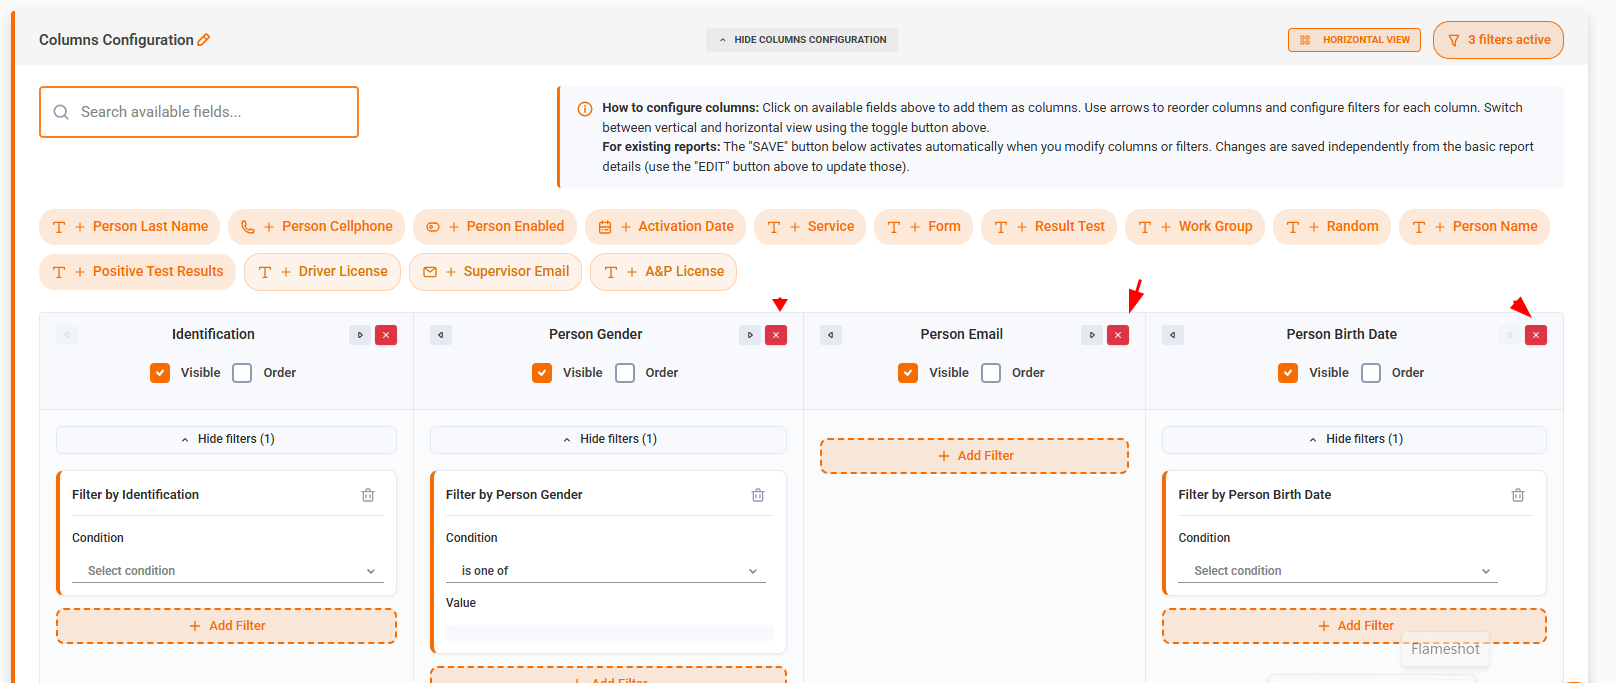Remove the Person Gender column
Screen dimensions: 1616x683
776,335
